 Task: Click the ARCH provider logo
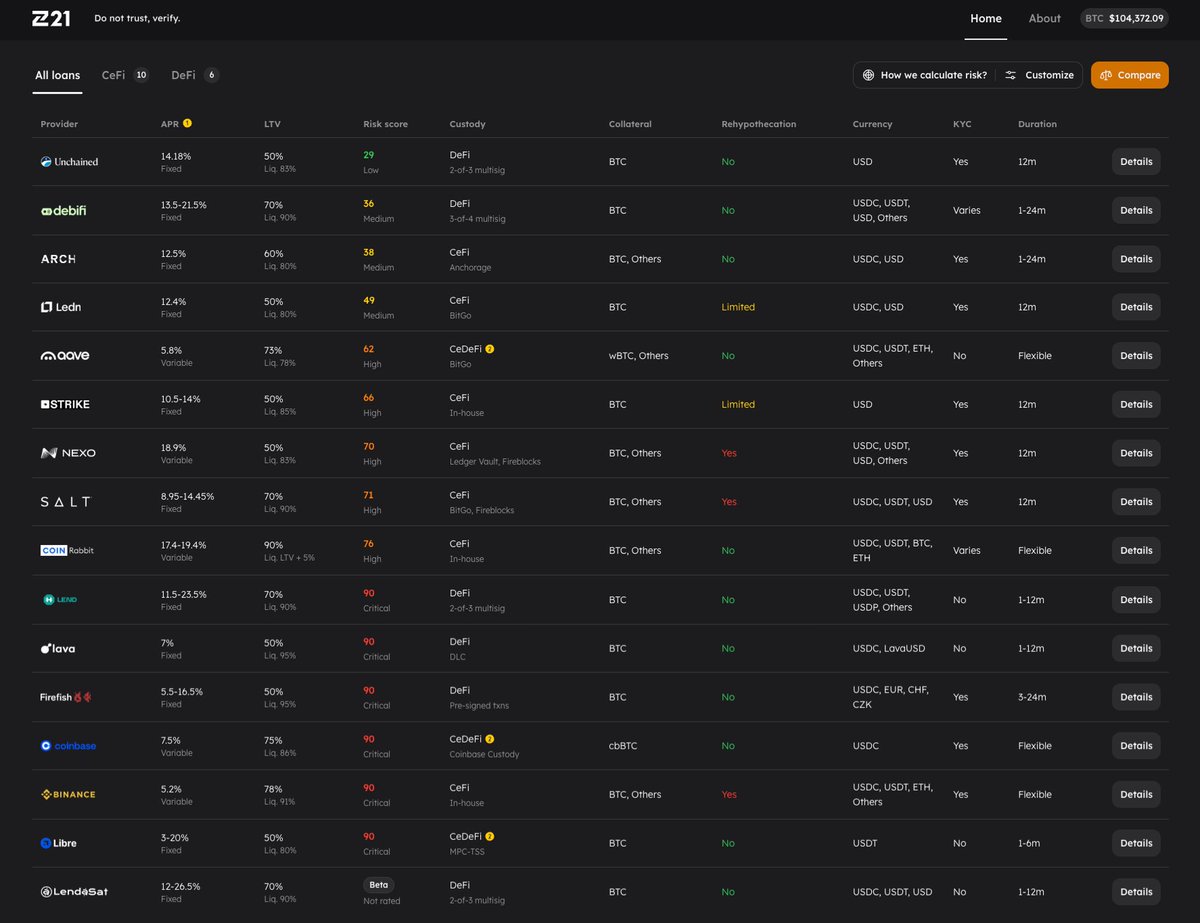pyautogui.click(x=58, y=259)
